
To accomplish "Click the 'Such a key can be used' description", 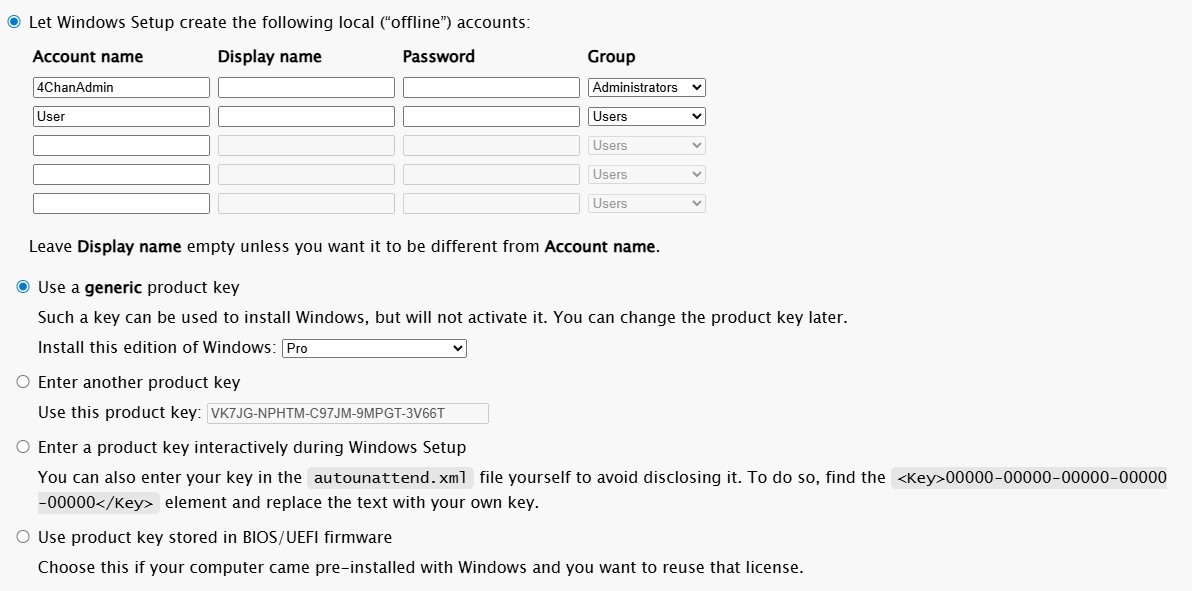I will (442, 317).
